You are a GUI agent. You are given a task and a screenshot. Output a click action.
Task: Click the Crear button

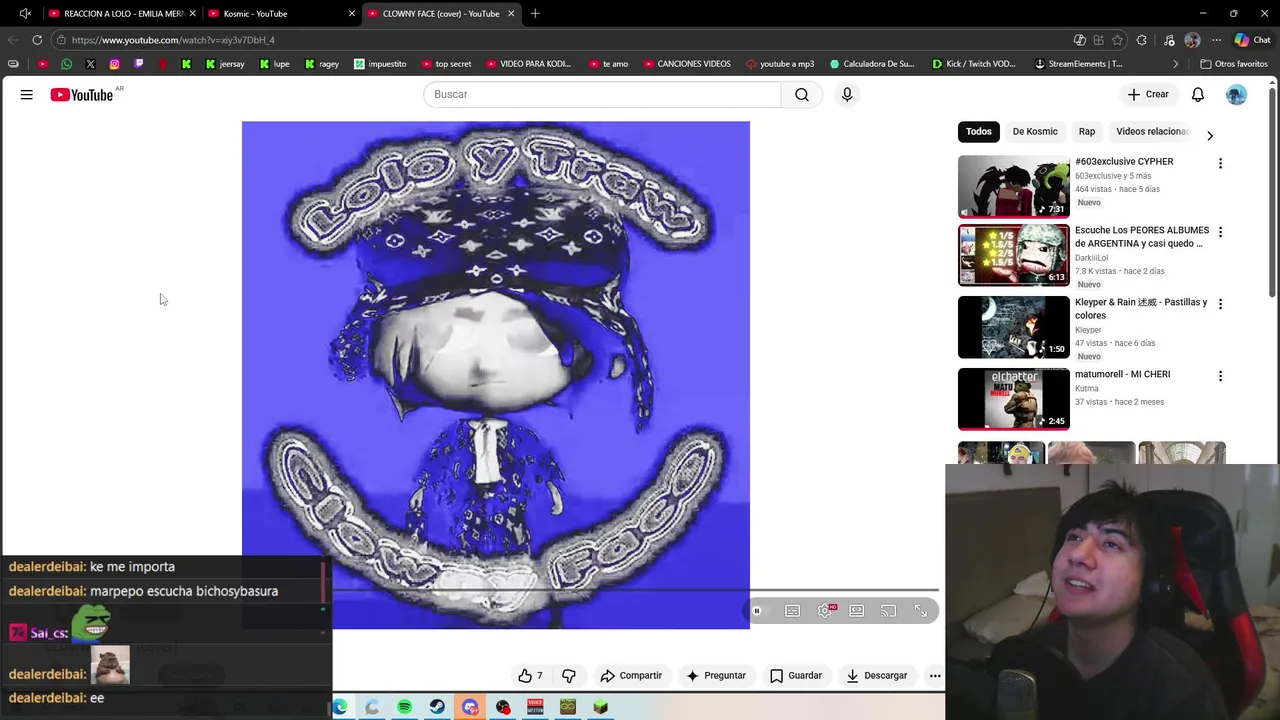tap(1148, 94)
